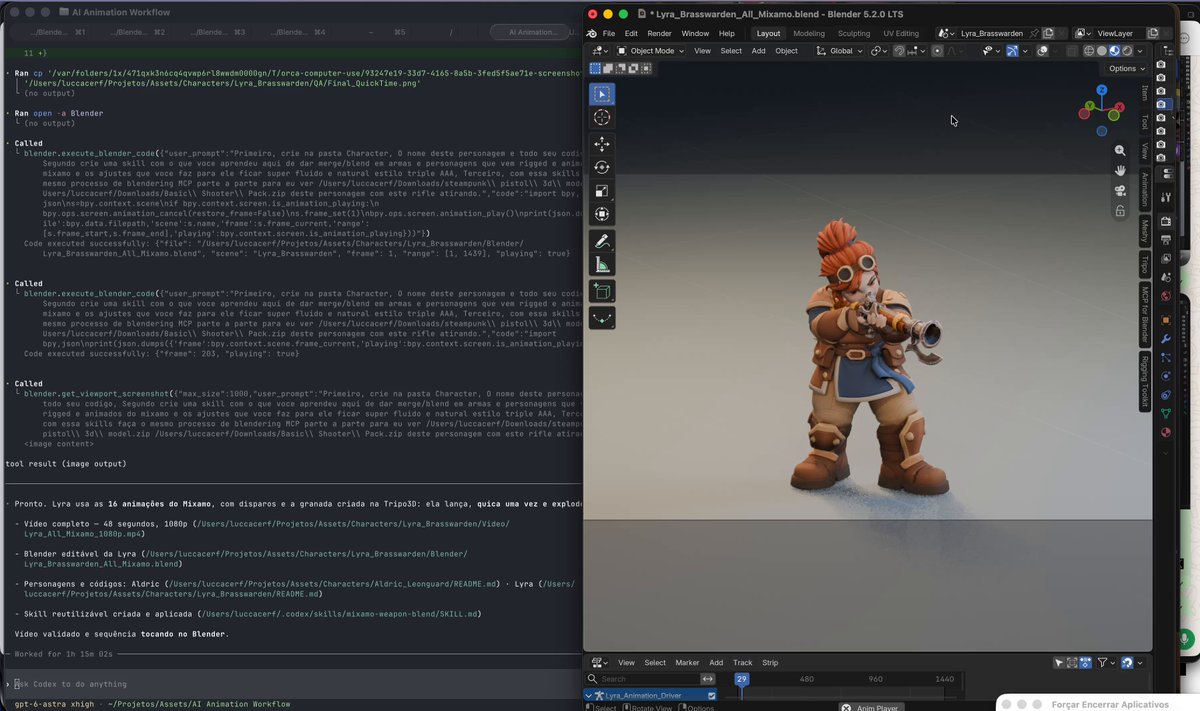Open the Material properties tab icon
Viewport: 1200px width, 711px height.
1165,431
